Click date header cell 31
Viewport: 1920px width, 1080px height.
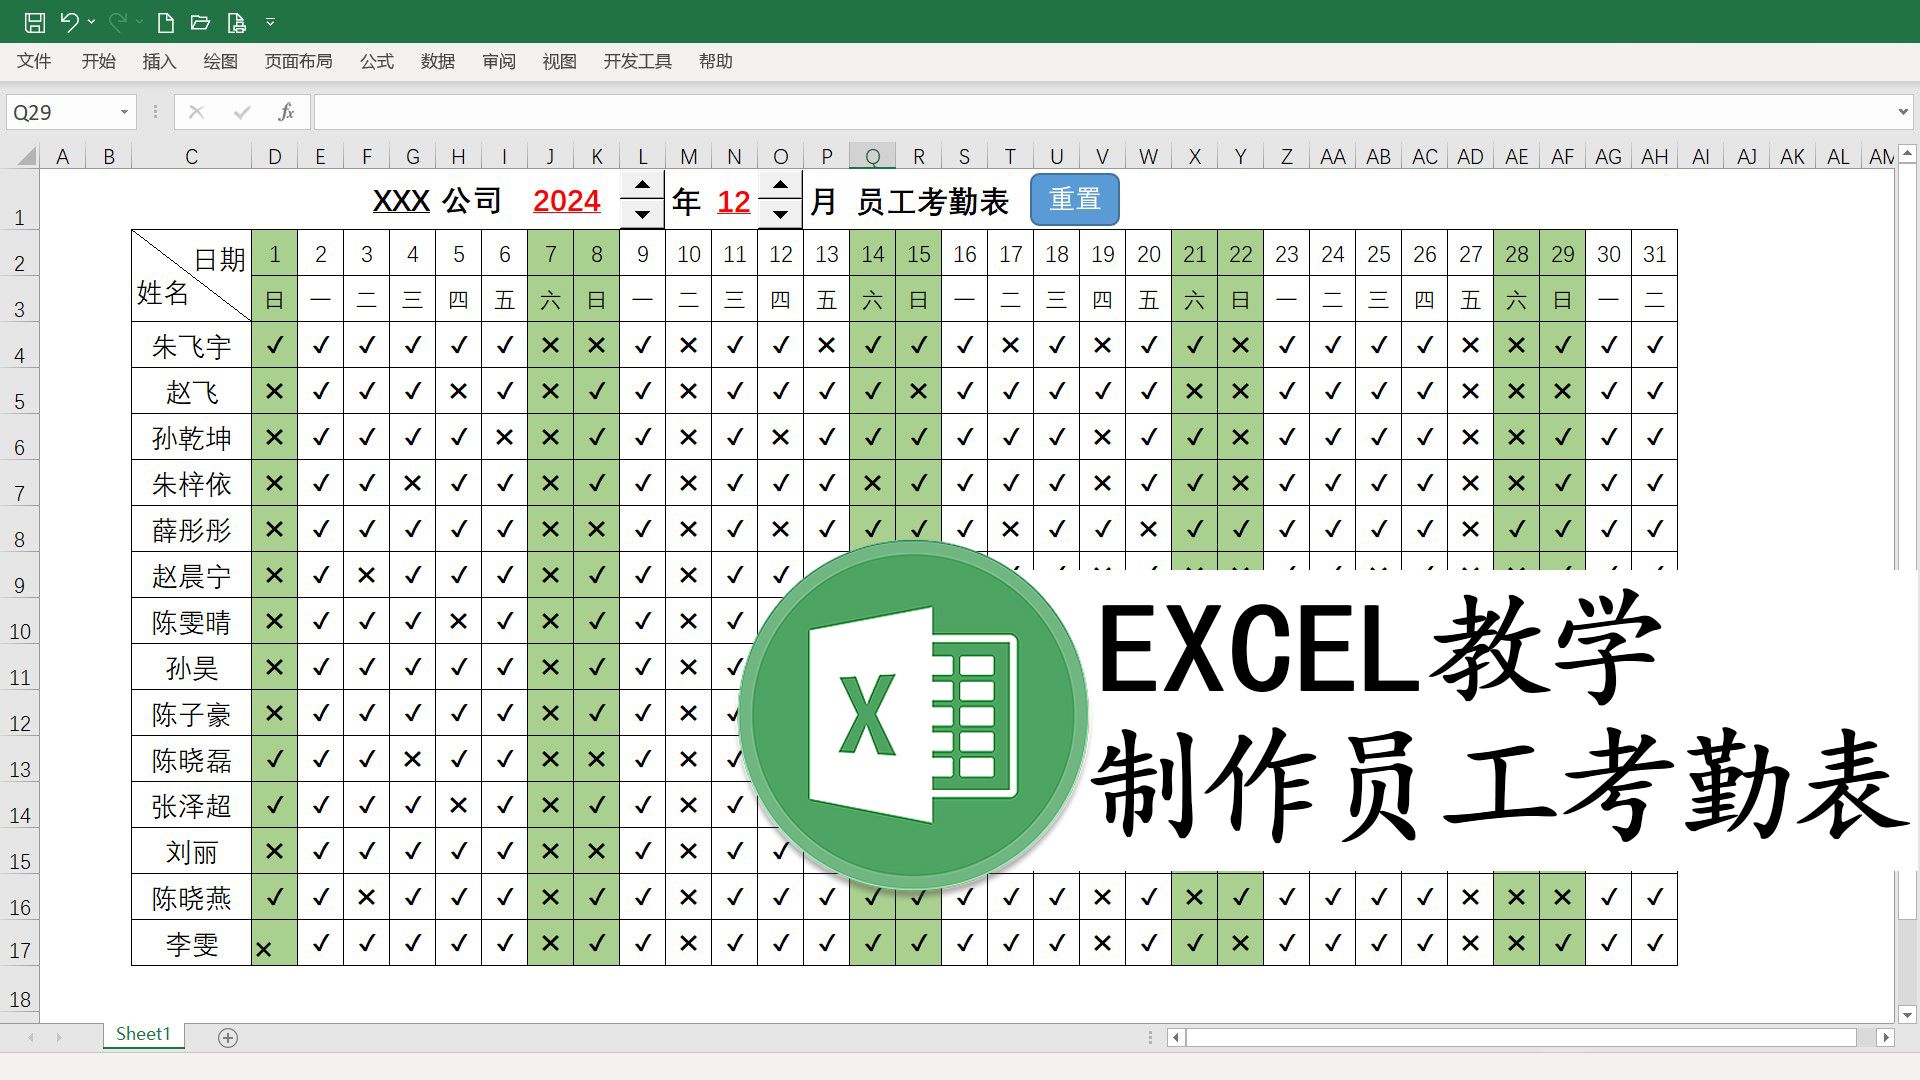(x=1655, y=254)
